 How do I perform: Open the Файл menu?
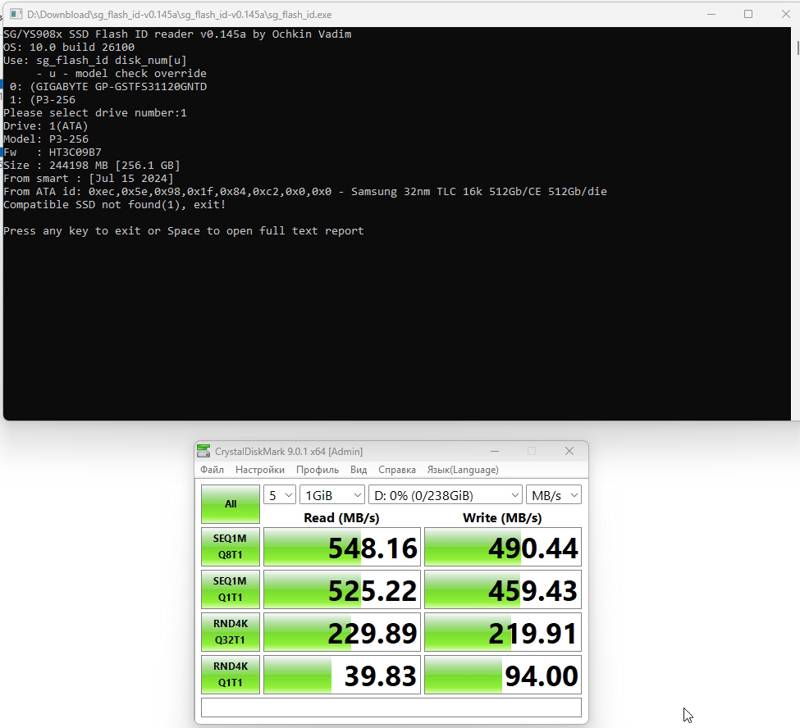(212, 470)
